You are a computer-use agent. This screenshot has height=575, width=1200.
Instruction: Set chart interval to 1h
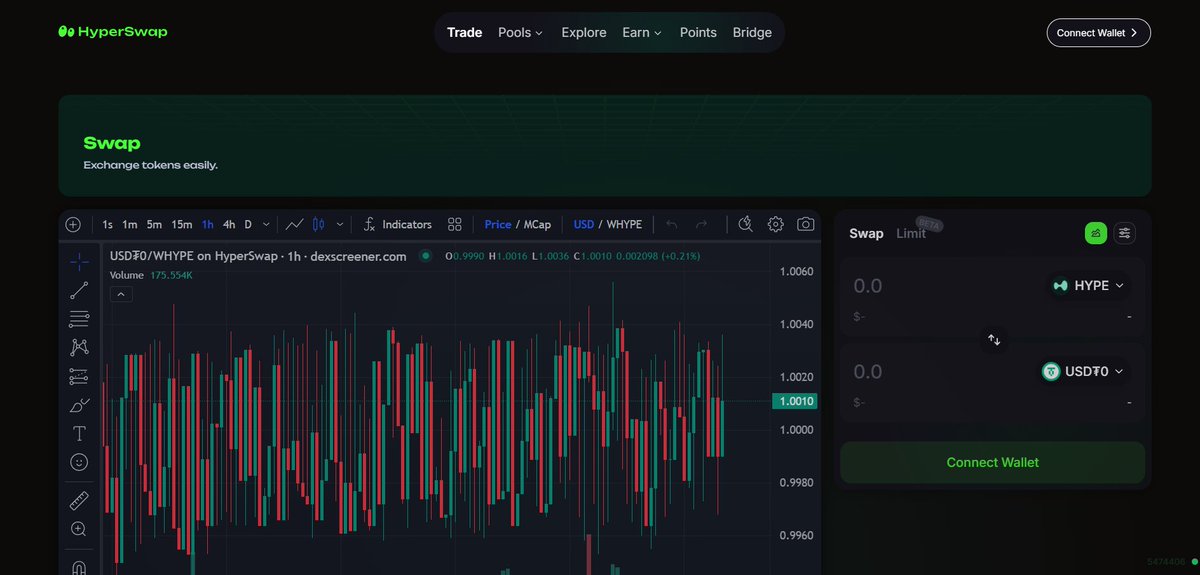[x=208, y=224]
